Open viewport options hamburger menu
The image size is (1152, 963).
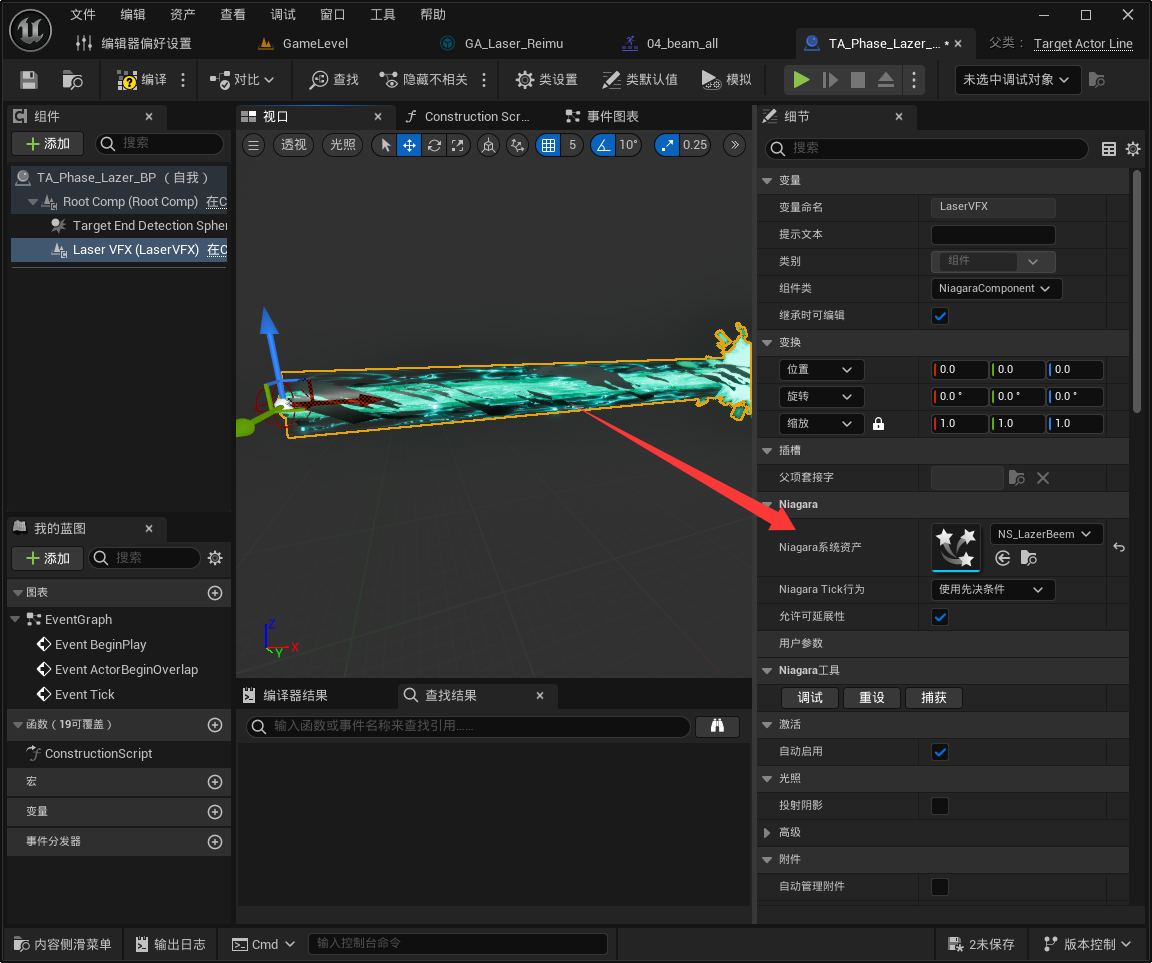tap(253, 145)
